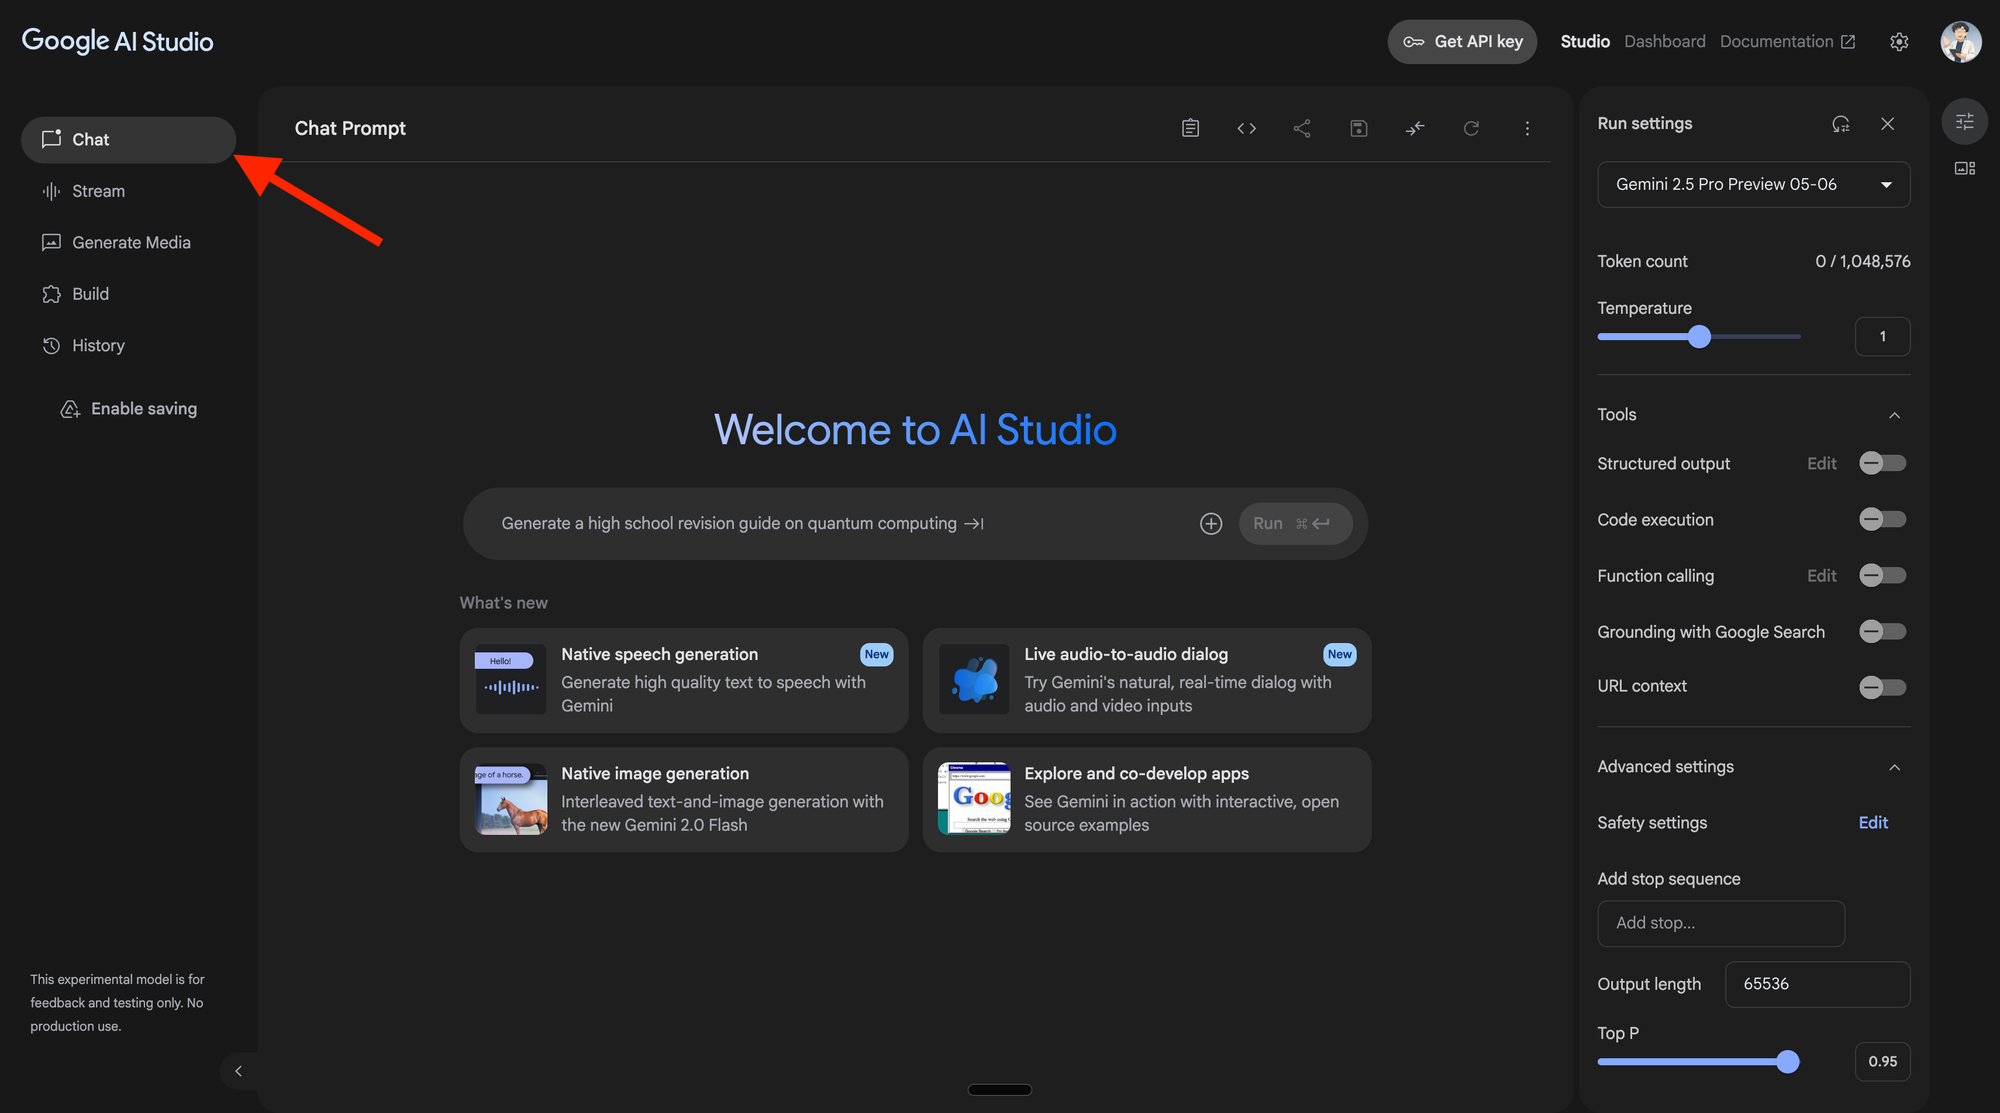This screenshot has height=1113, width=2000.
Task: Click the compare mode arrows icon
Action: tap(1415, 128)
